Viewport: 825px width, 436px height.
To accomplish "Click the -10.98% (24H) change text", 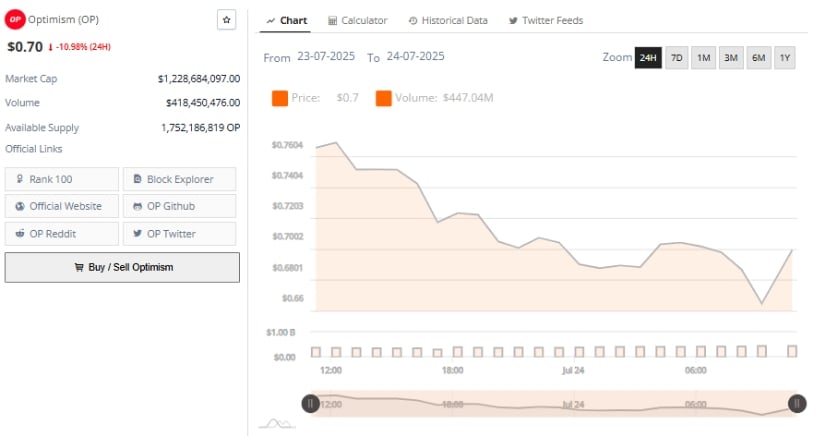I will pos(83,47).
